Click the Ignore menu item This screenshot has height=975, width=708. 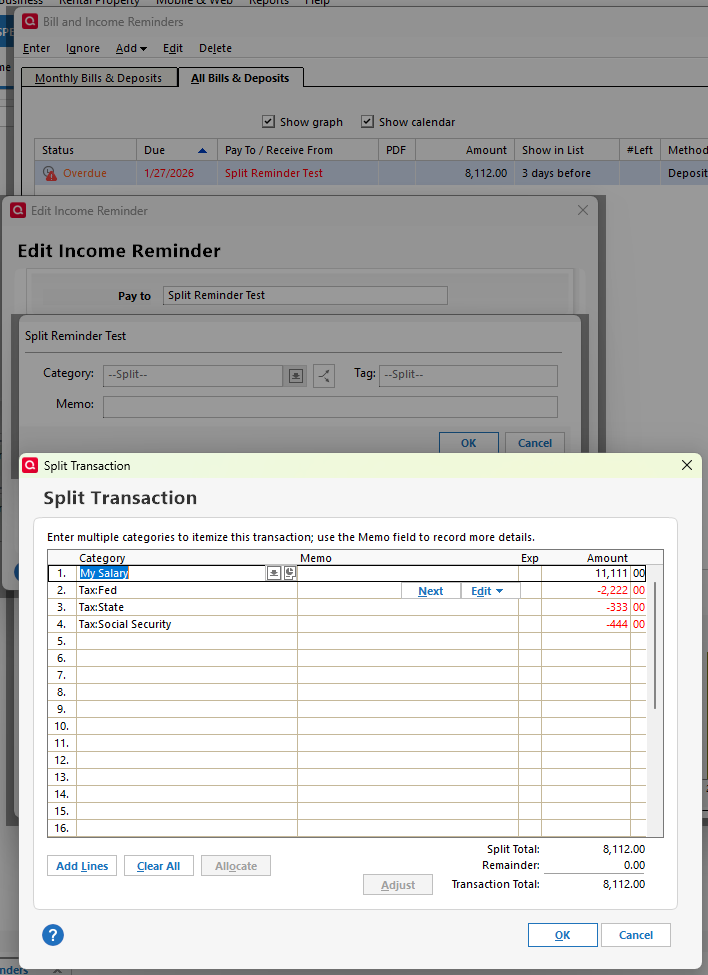[83, 48]
